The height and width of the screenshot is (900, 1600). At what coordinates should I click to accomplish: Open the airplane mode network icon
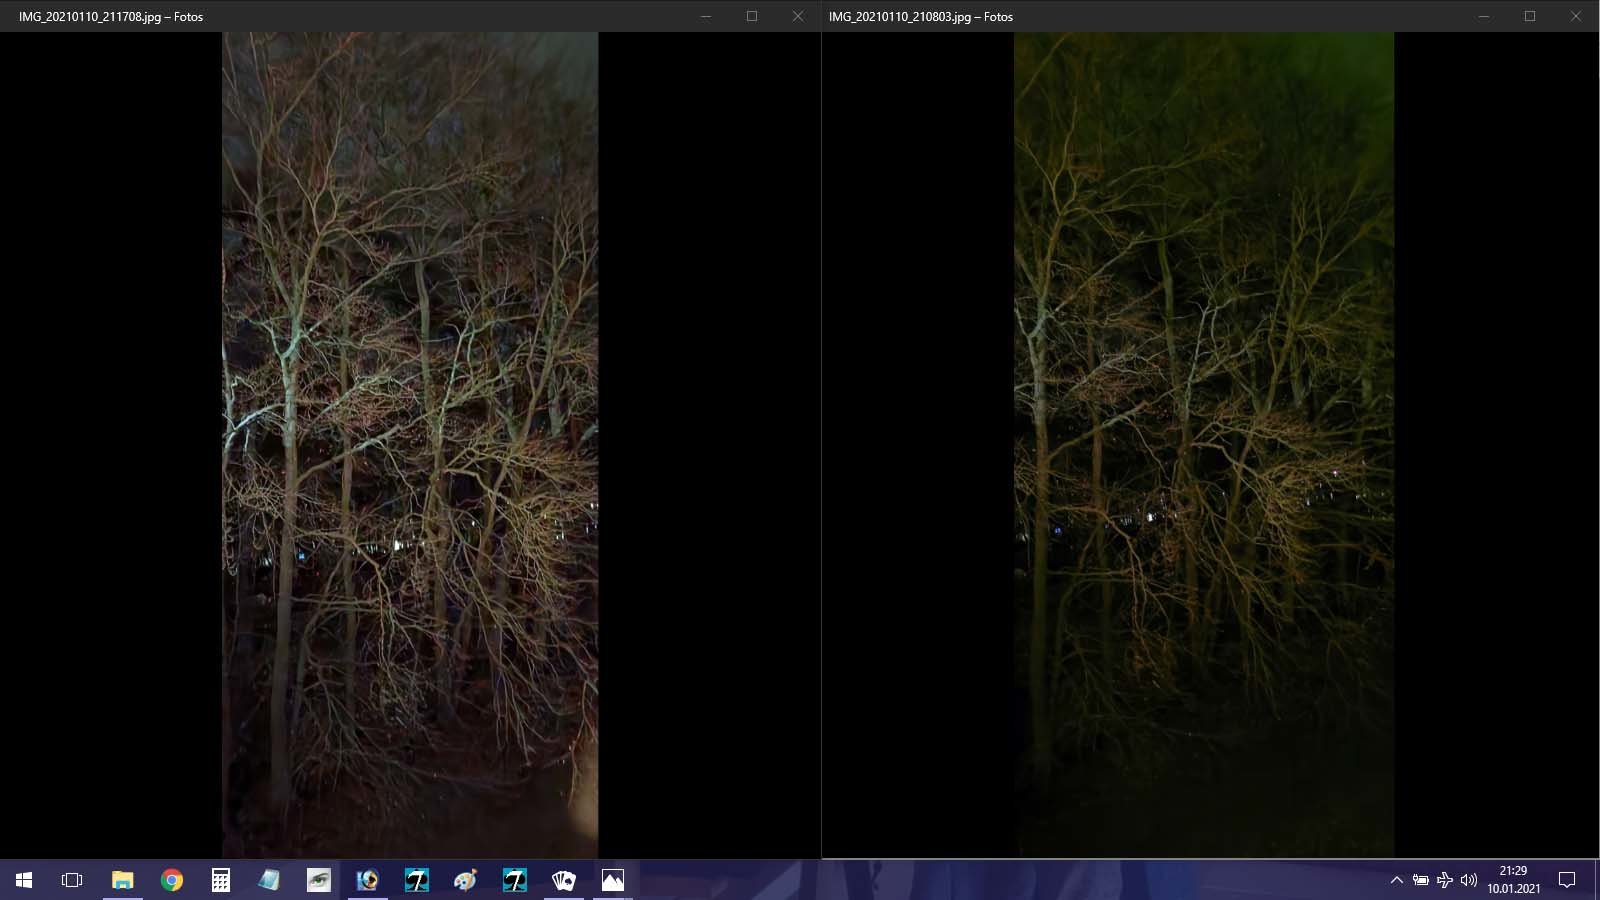tap(1444, 880)
